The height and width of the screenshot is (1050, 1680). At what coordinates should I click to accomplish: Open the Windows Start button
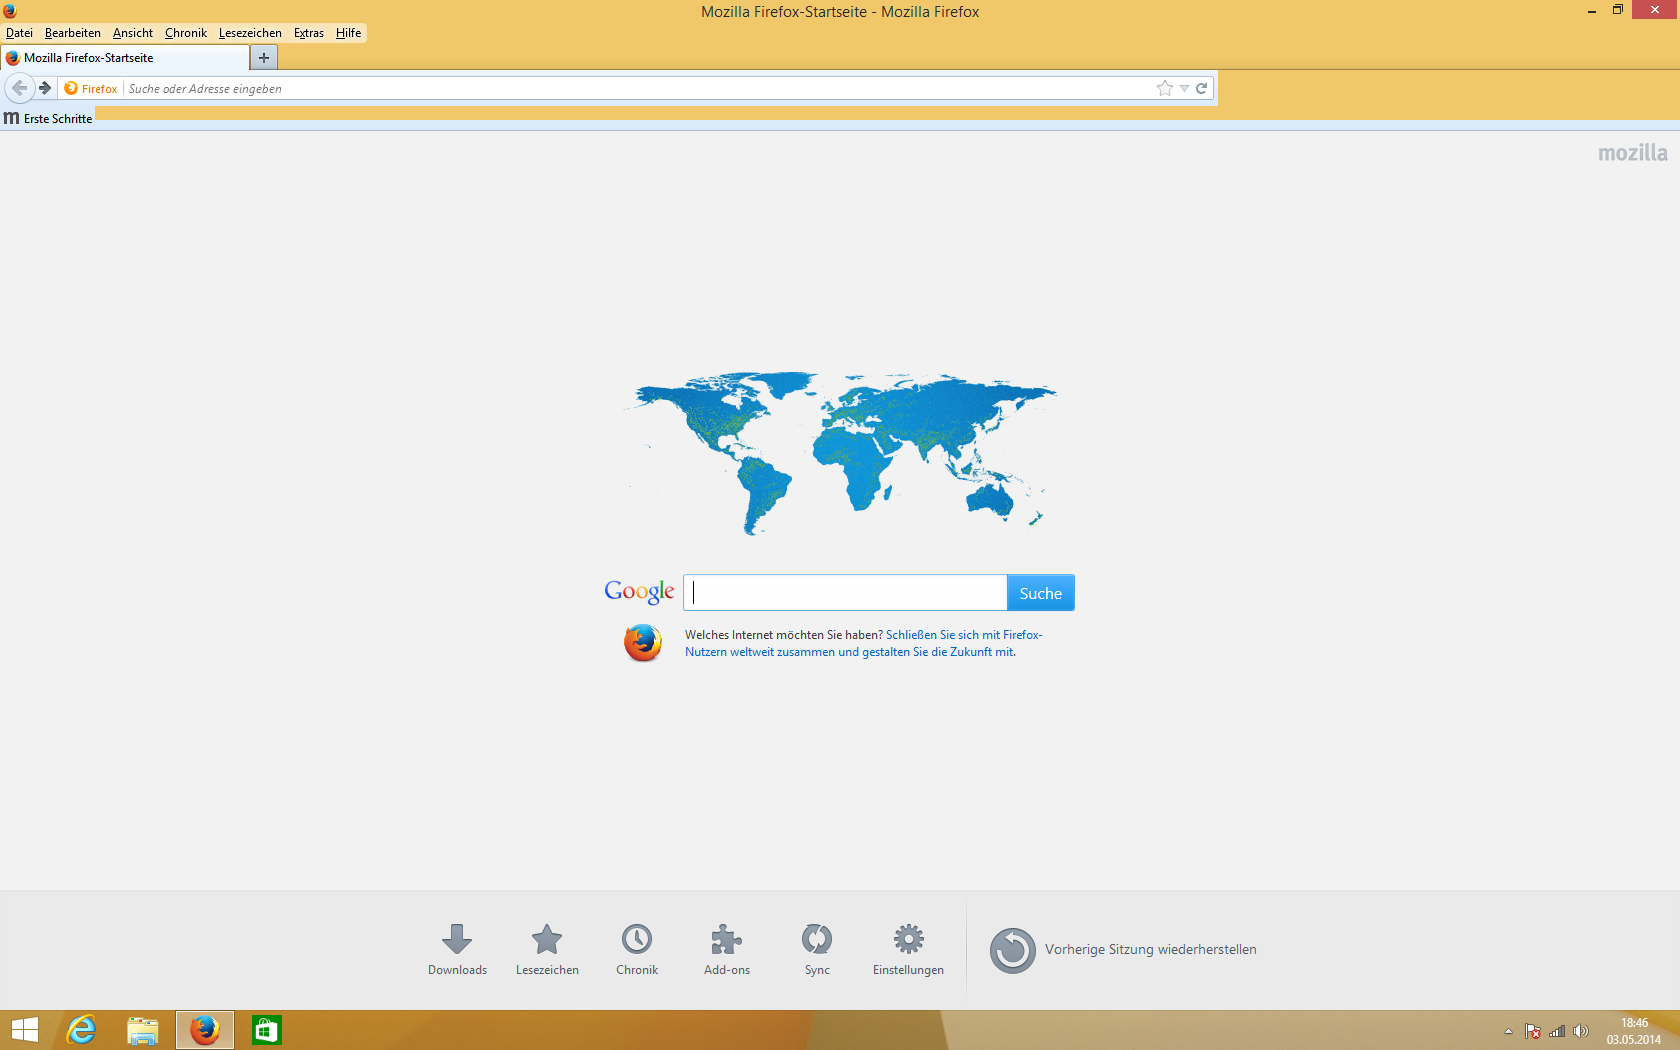click(25, 1030)
